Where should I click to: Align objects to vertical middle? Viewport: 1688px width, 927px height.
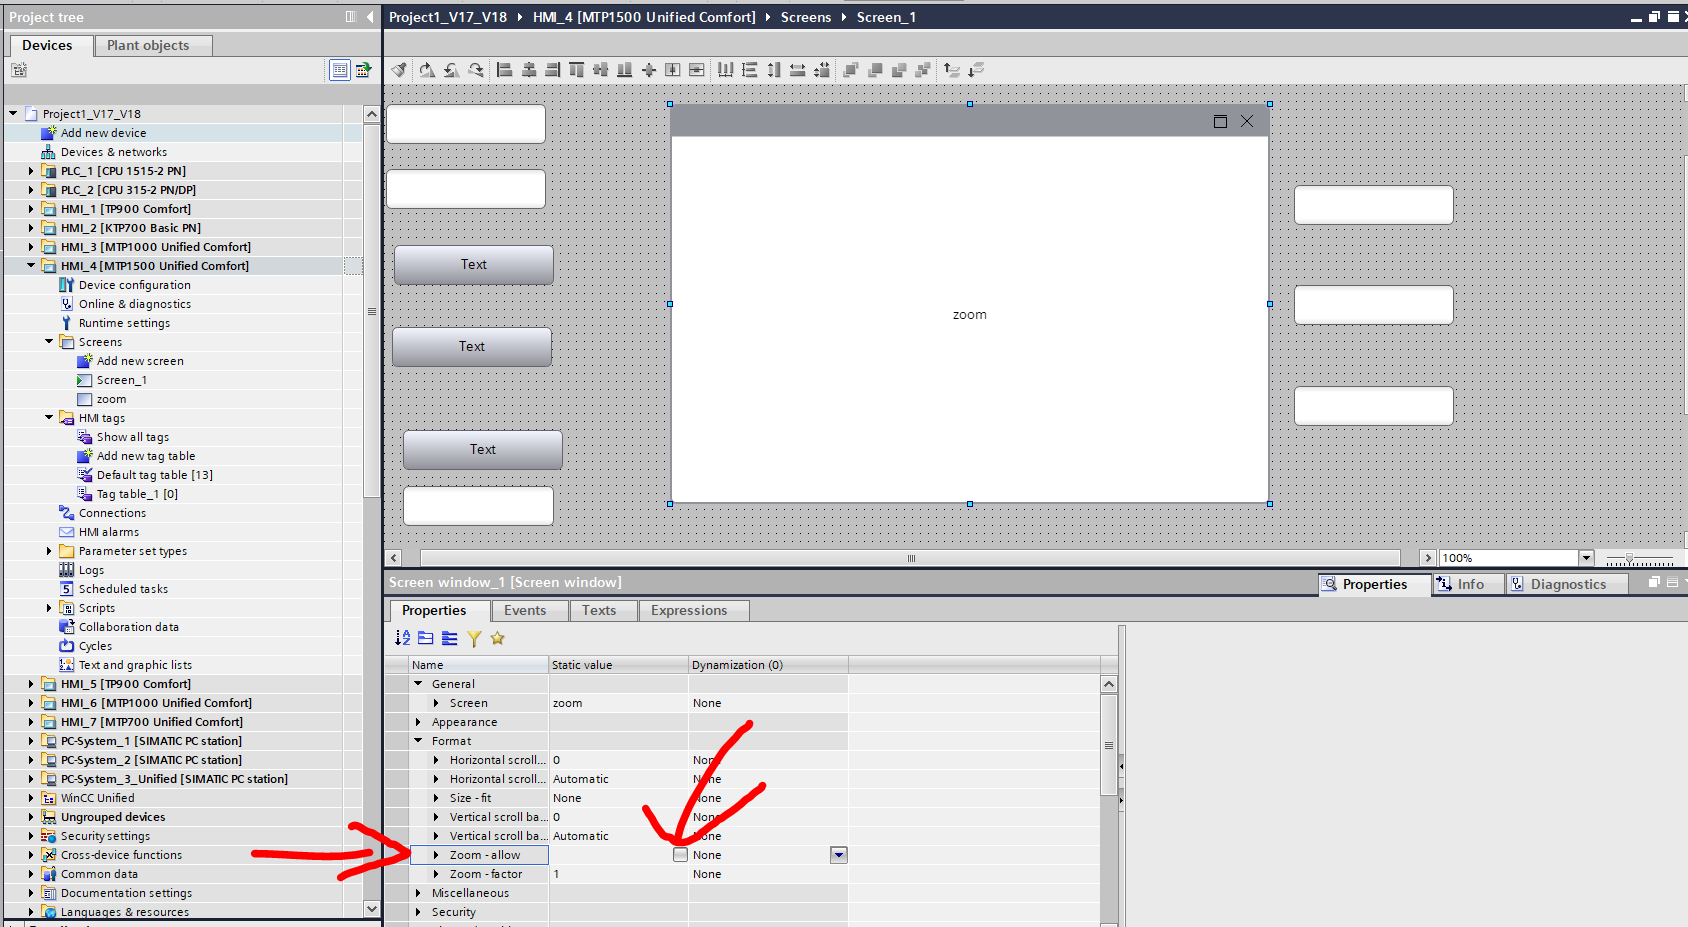[601, 70]
